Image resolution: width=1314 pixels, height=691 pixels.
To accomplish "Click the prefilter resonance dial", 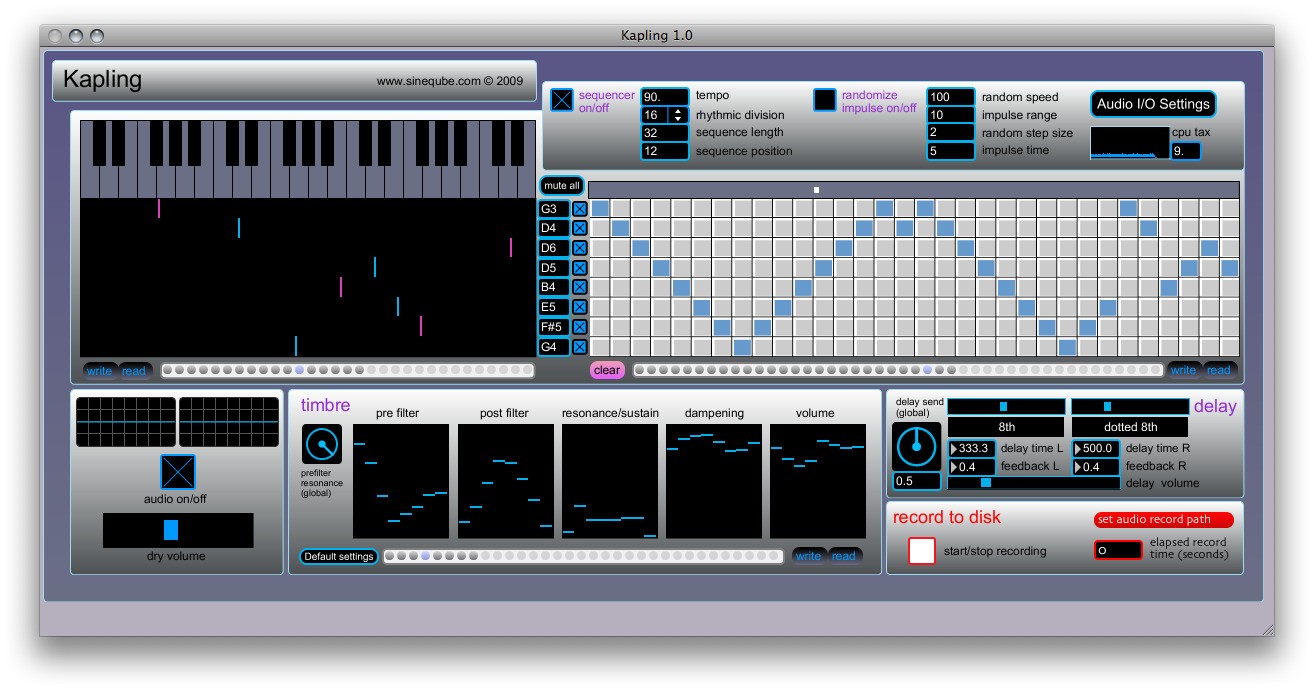I will [322, 444].
